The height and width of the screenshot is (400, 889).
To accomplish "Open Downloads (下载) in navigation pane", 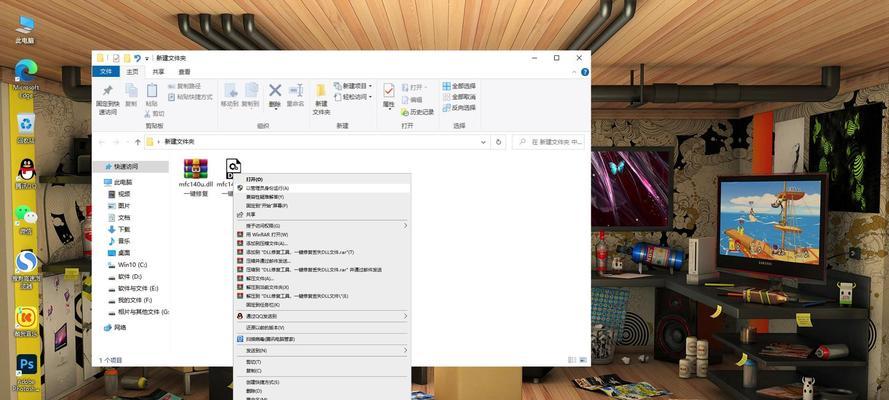I will pyautogui.click(x=119, y=229).
